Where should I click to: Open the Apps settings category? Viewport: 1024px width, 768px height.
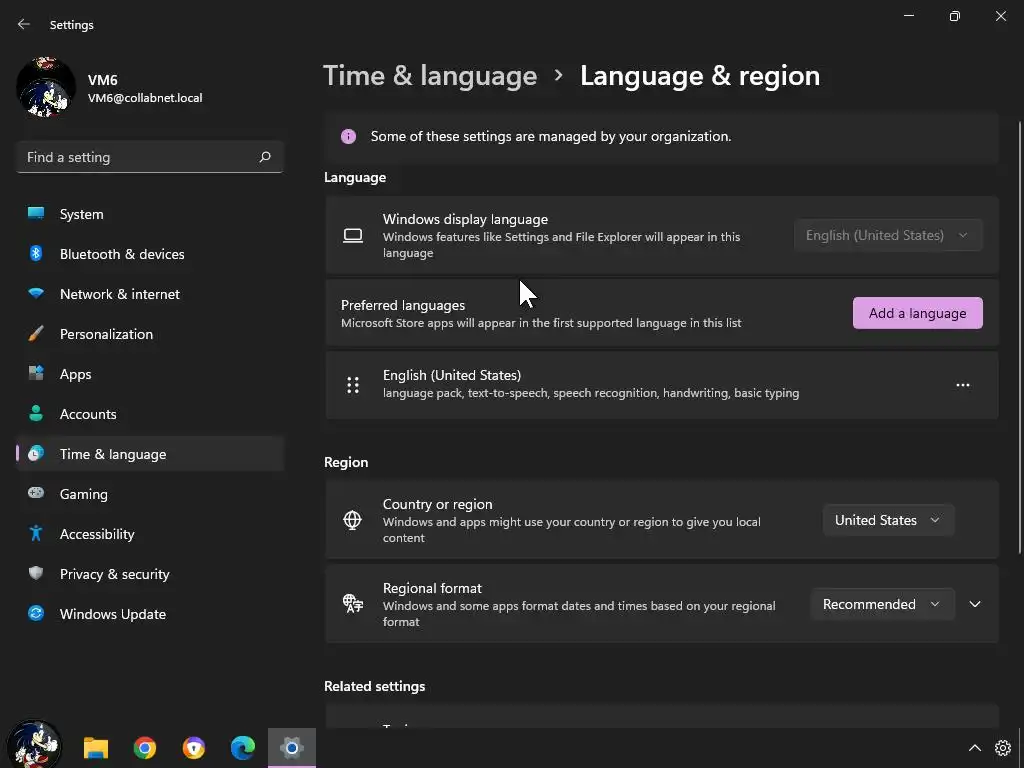tap(150, 374)
